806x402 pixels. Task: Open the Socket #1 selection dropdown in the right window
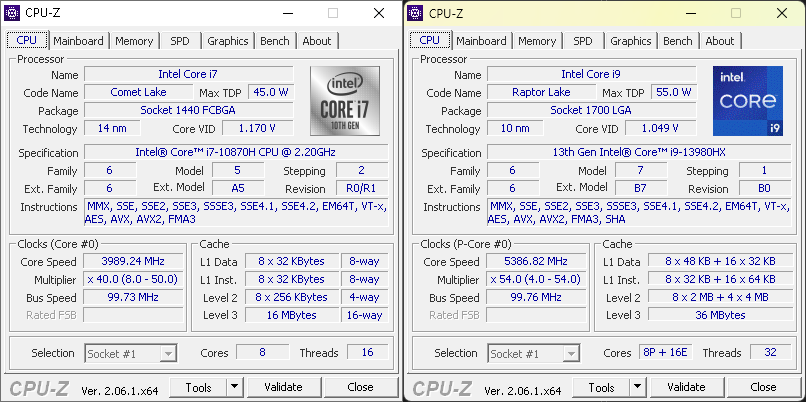(534, 354)
